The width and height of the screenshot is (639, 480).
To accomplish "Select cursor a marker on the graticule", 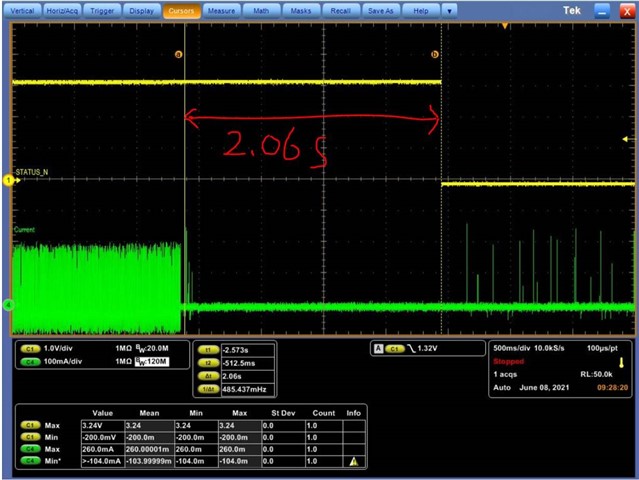I will 178,54.
